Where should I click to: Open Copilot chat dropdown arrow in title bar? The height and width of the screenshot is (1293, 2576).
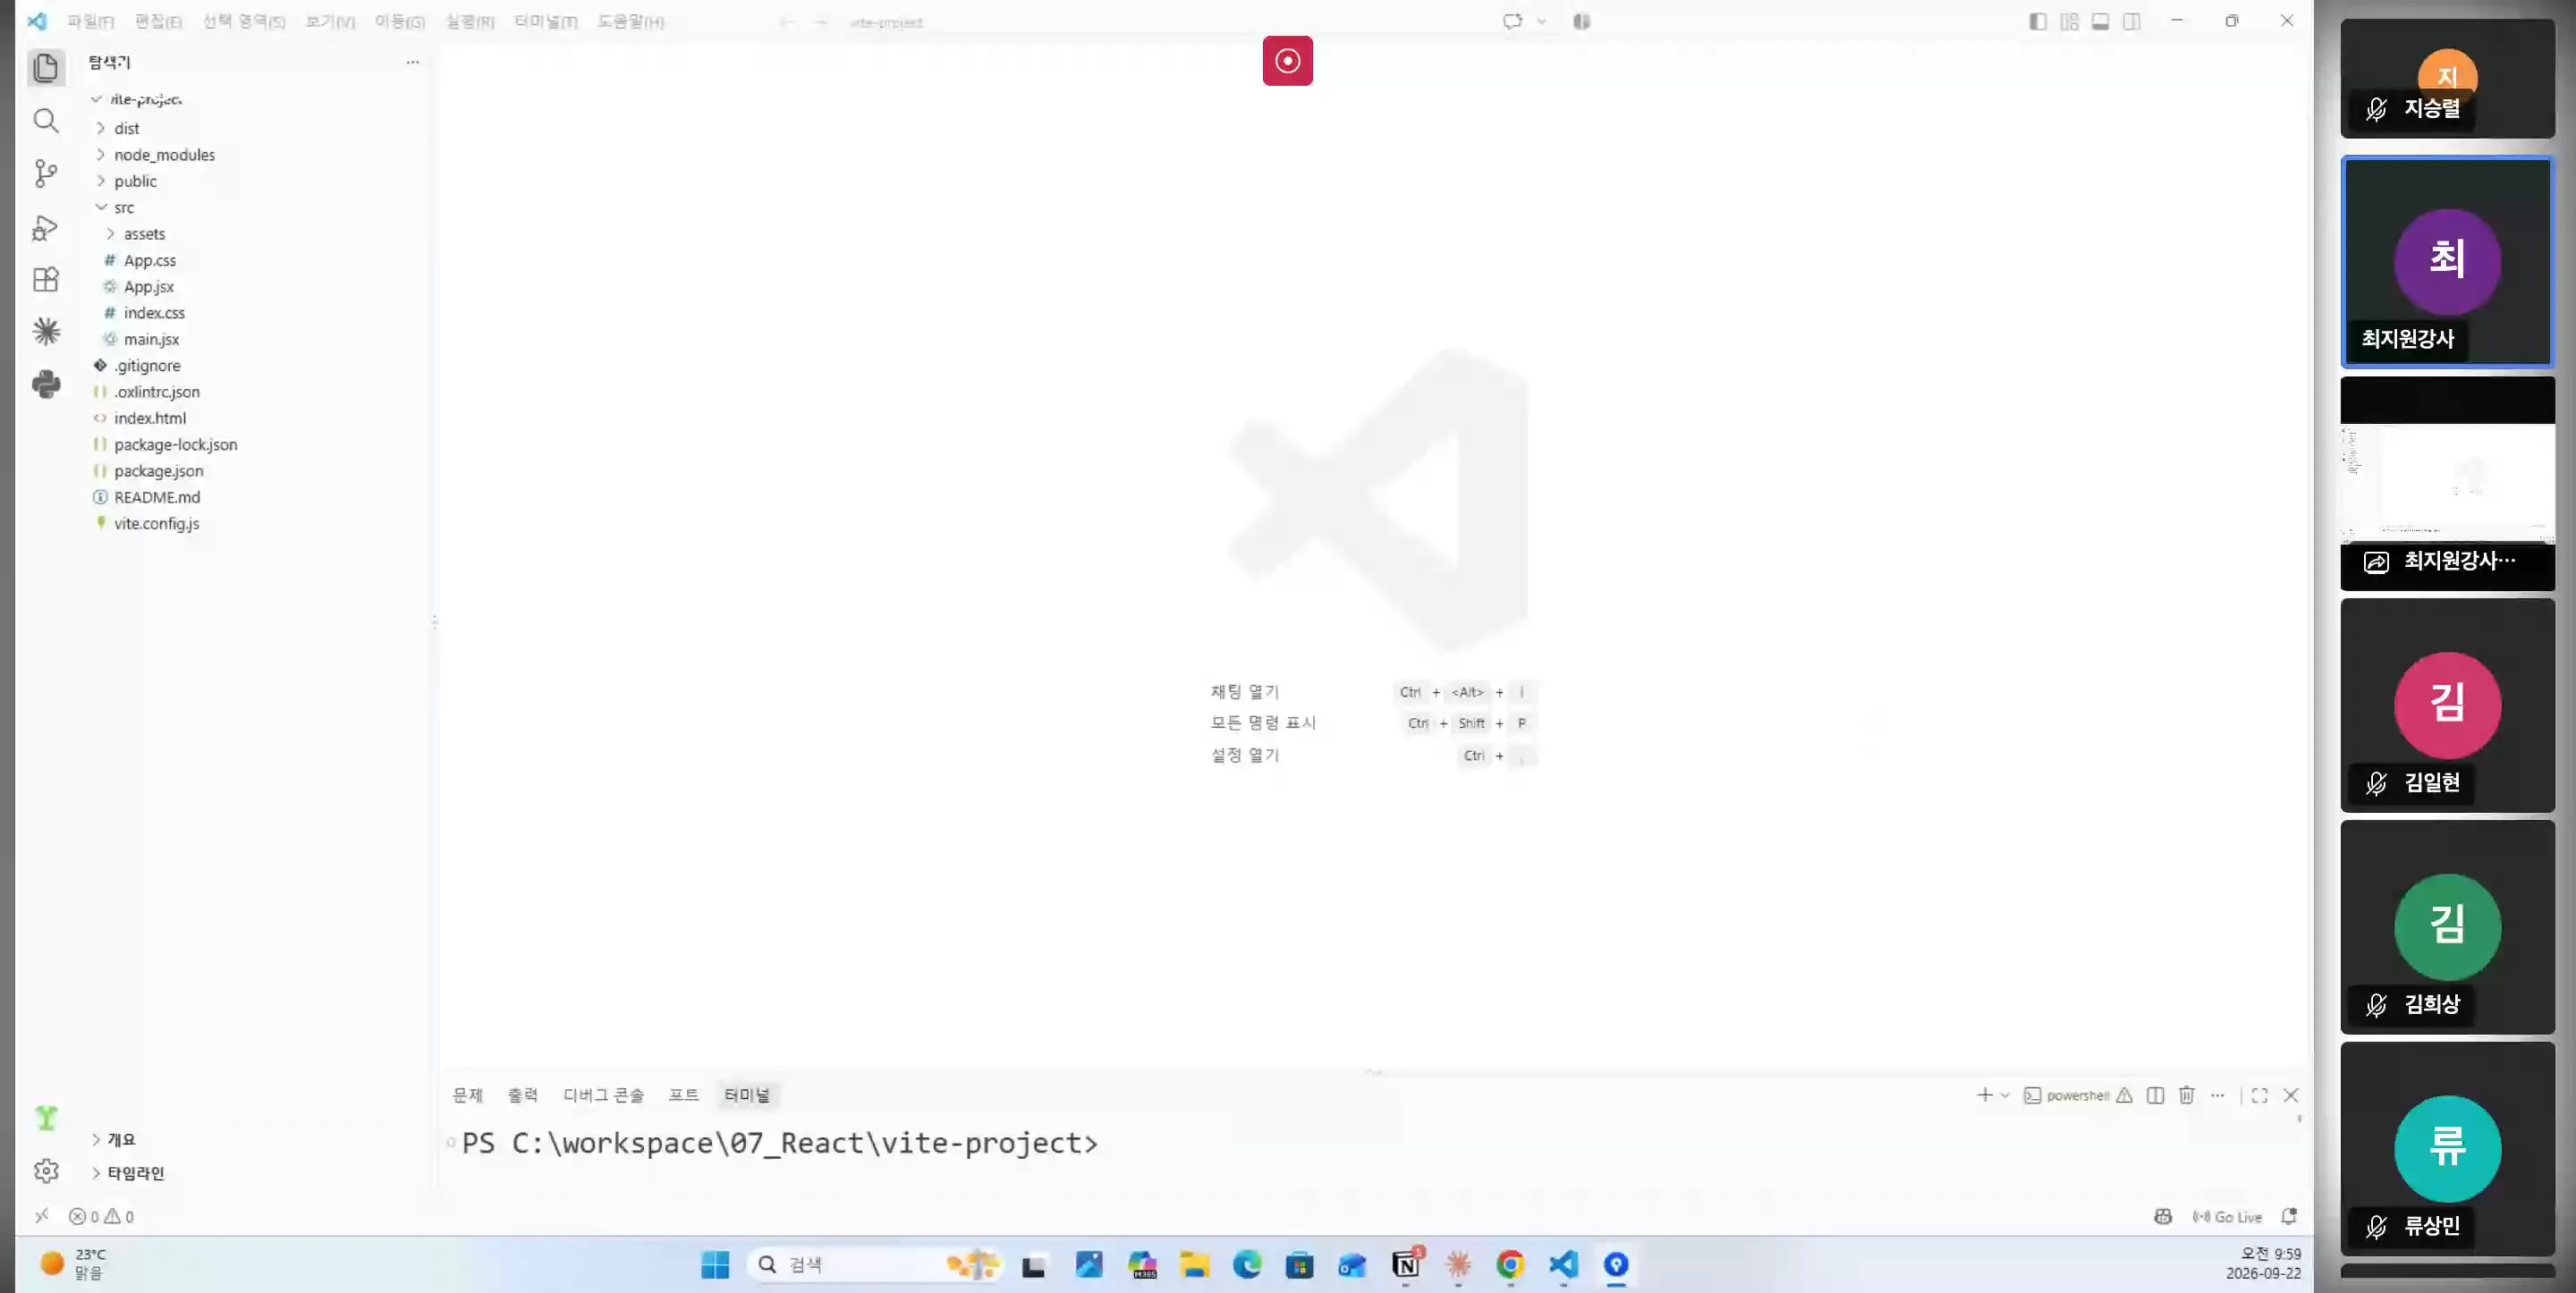click(x=1541, y=21)
